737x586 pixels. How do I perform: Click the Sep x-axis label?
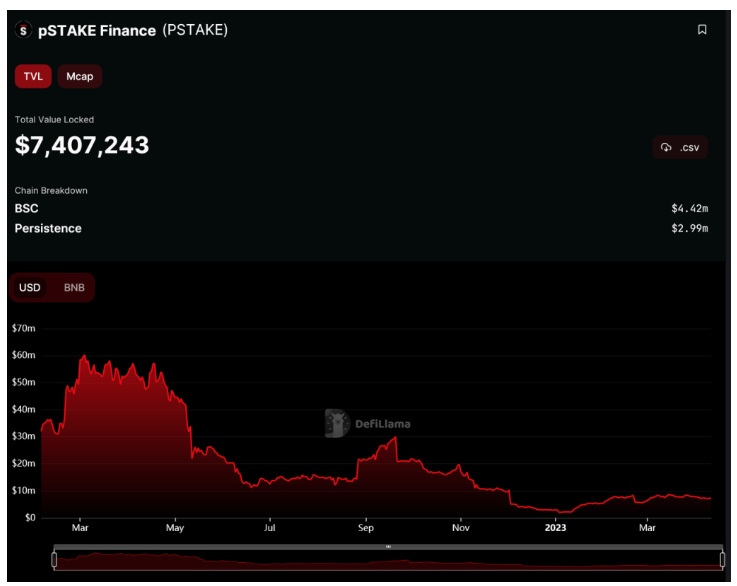coord(366,528)
